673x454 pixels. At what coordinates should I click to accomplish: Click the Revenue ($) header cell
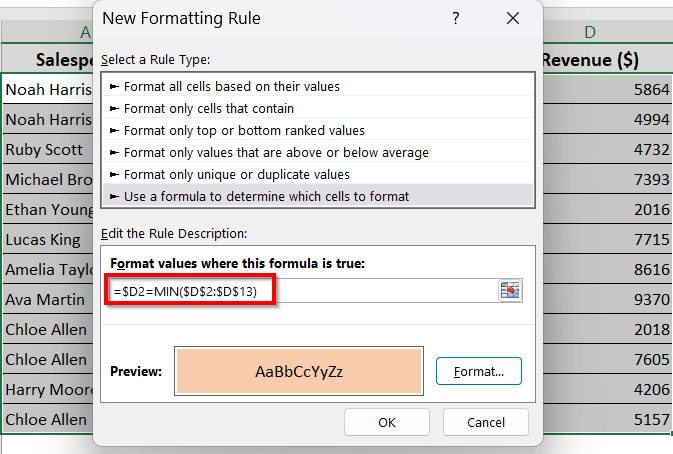tap(608, 59)
